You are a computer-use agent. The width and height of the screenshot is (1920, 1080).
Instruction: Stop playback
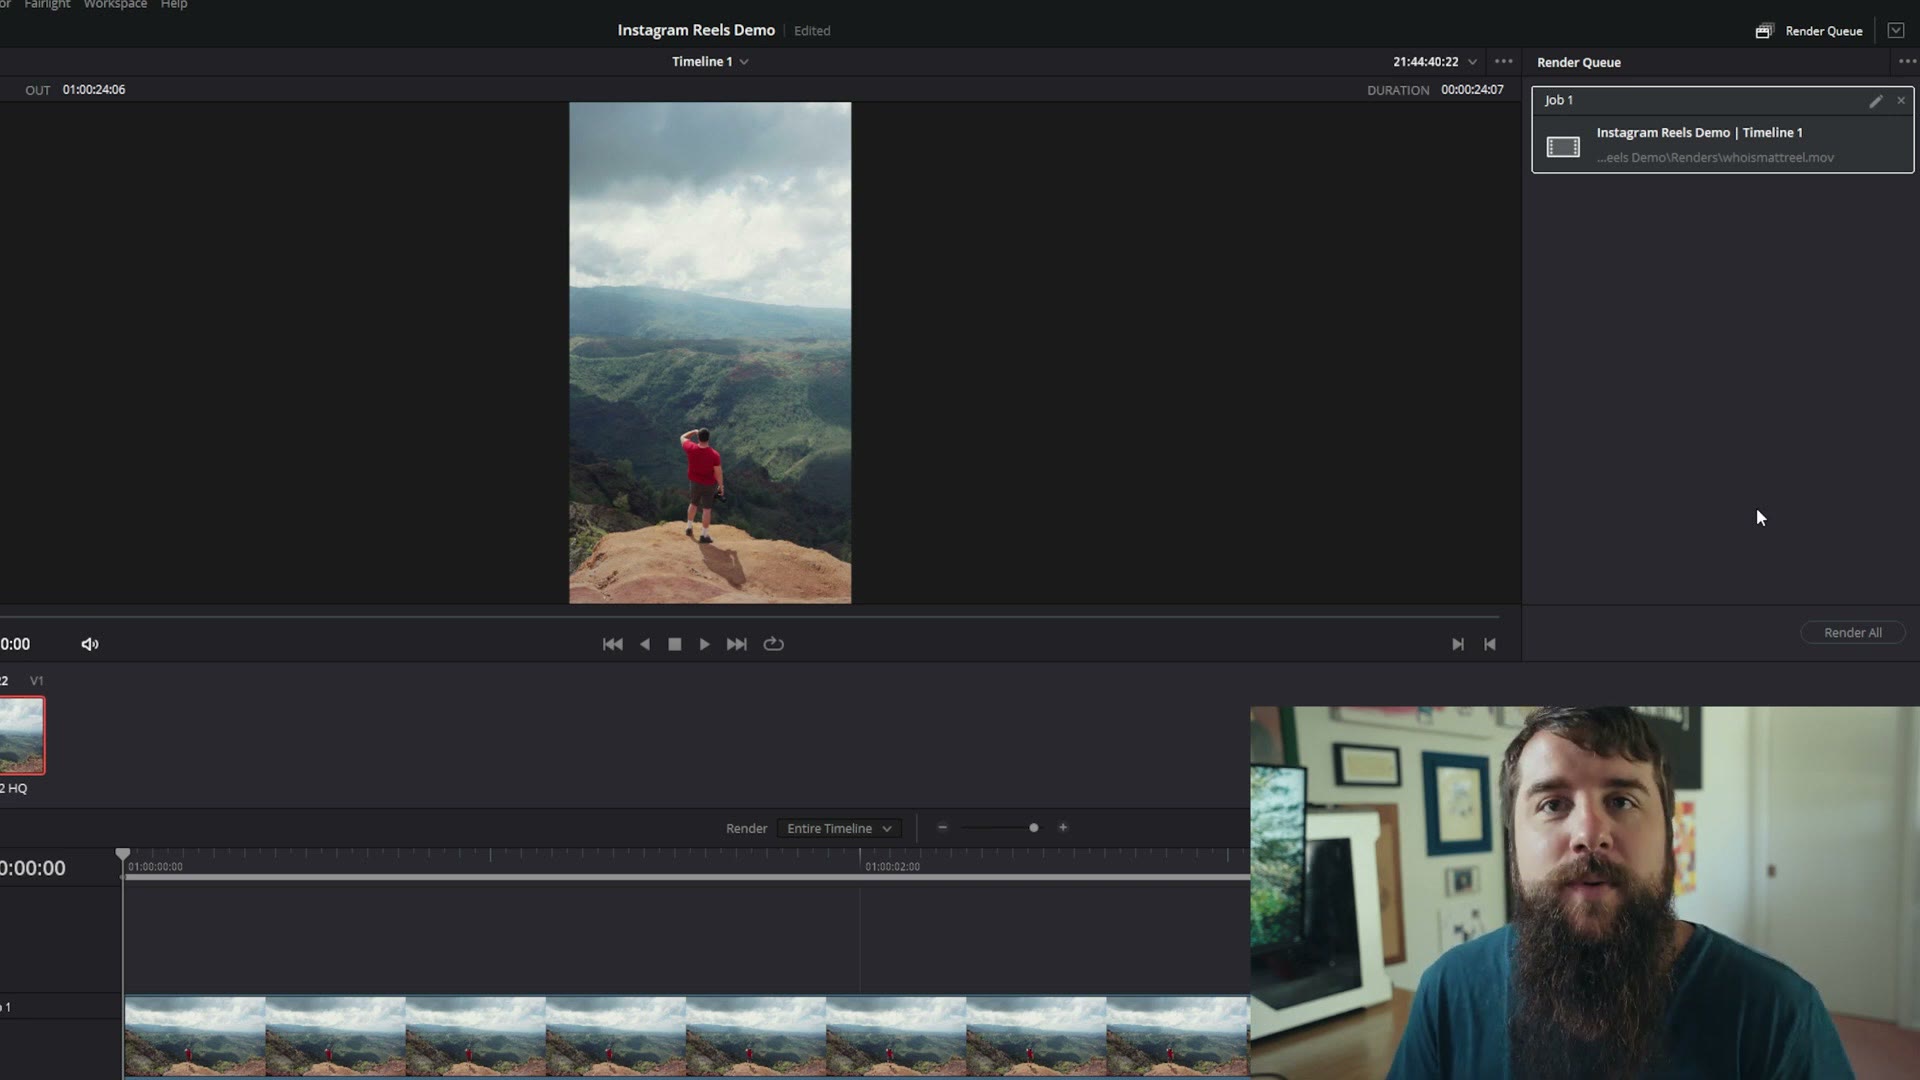tap(675, 645)
